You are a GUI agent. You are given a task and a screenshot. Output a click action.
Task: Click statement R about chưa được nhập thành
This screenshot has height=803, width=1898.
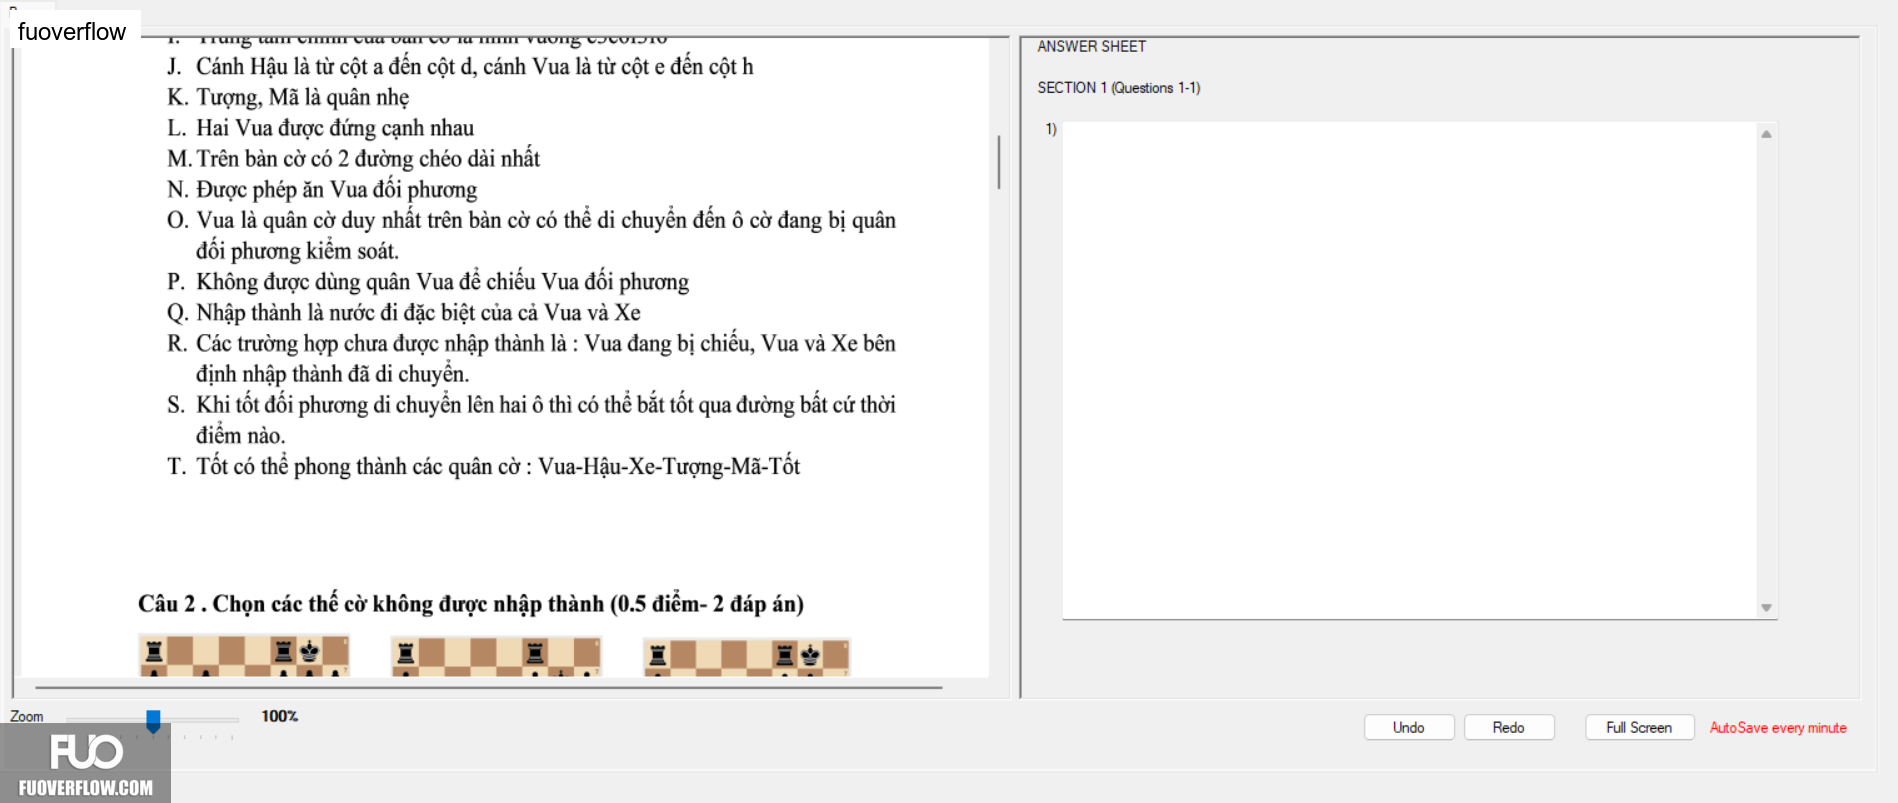(531, 358)
